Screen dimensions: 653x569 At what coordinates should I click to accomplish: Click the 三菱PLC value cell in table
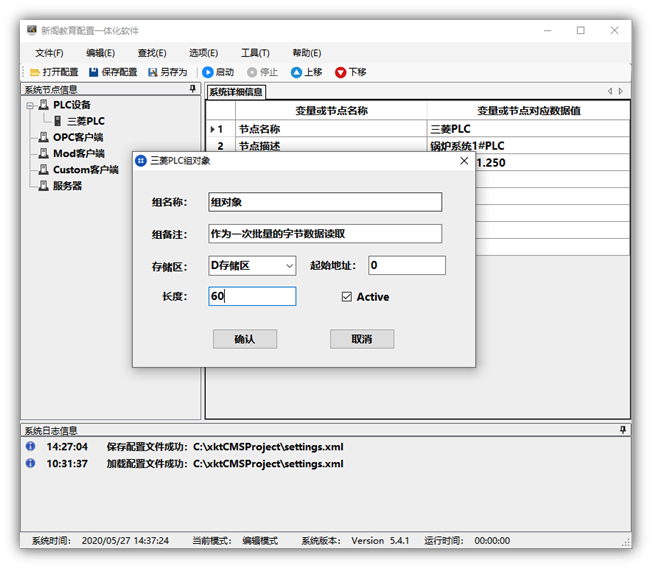528,129
